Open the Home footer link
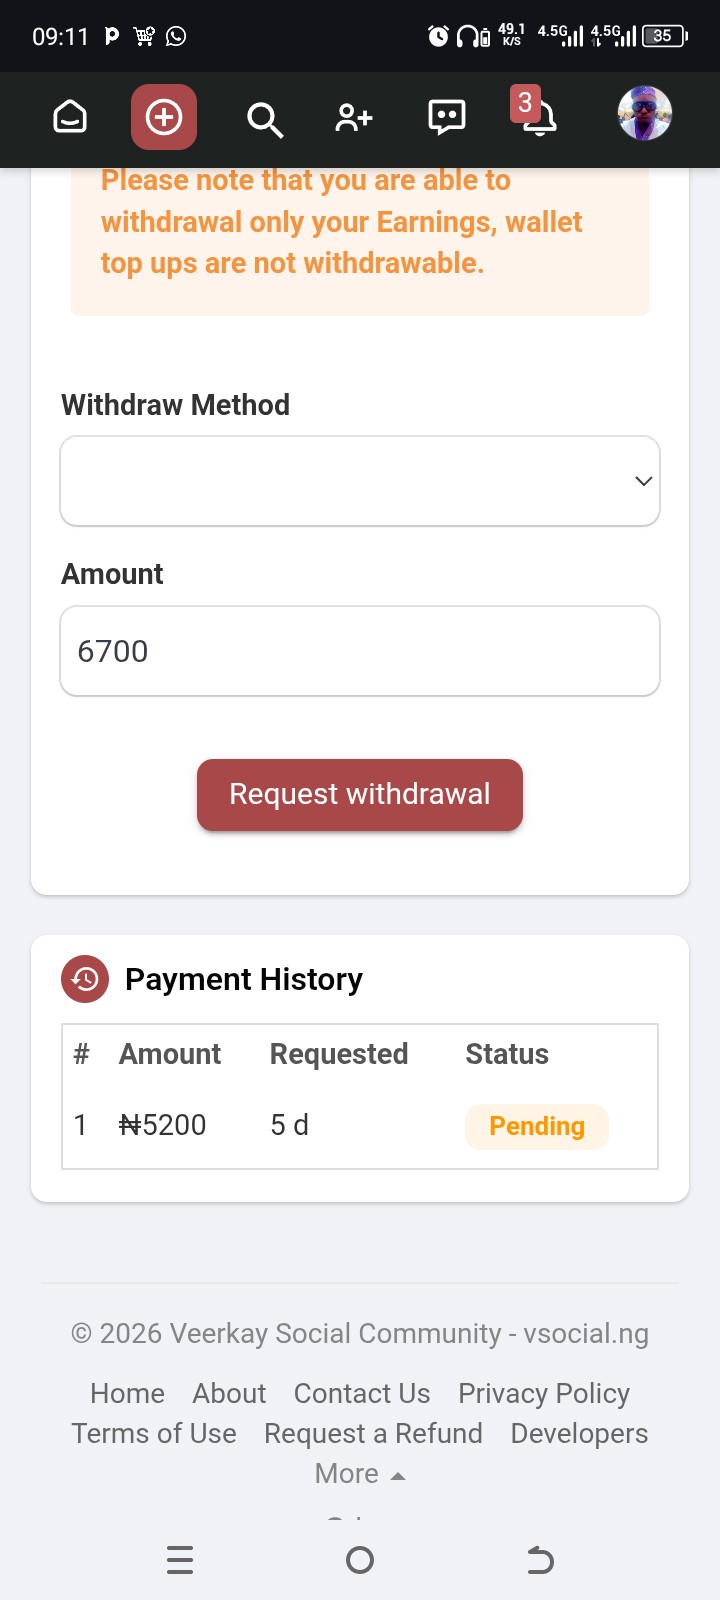 (127, 1394)
